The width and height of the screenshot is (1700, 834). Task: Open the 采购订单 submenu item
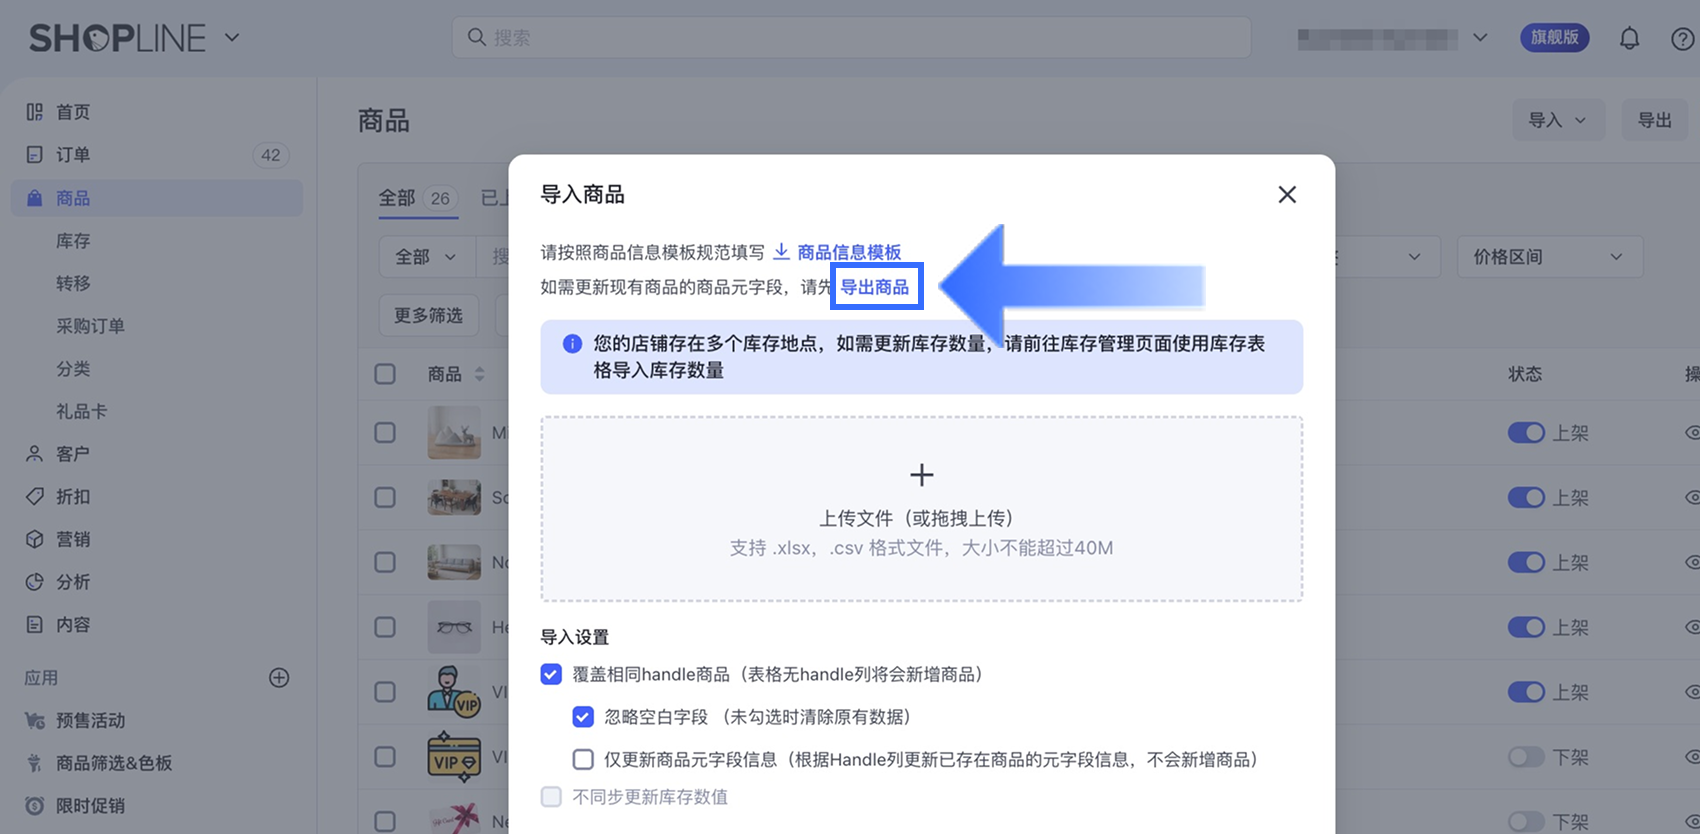point(90,326)
